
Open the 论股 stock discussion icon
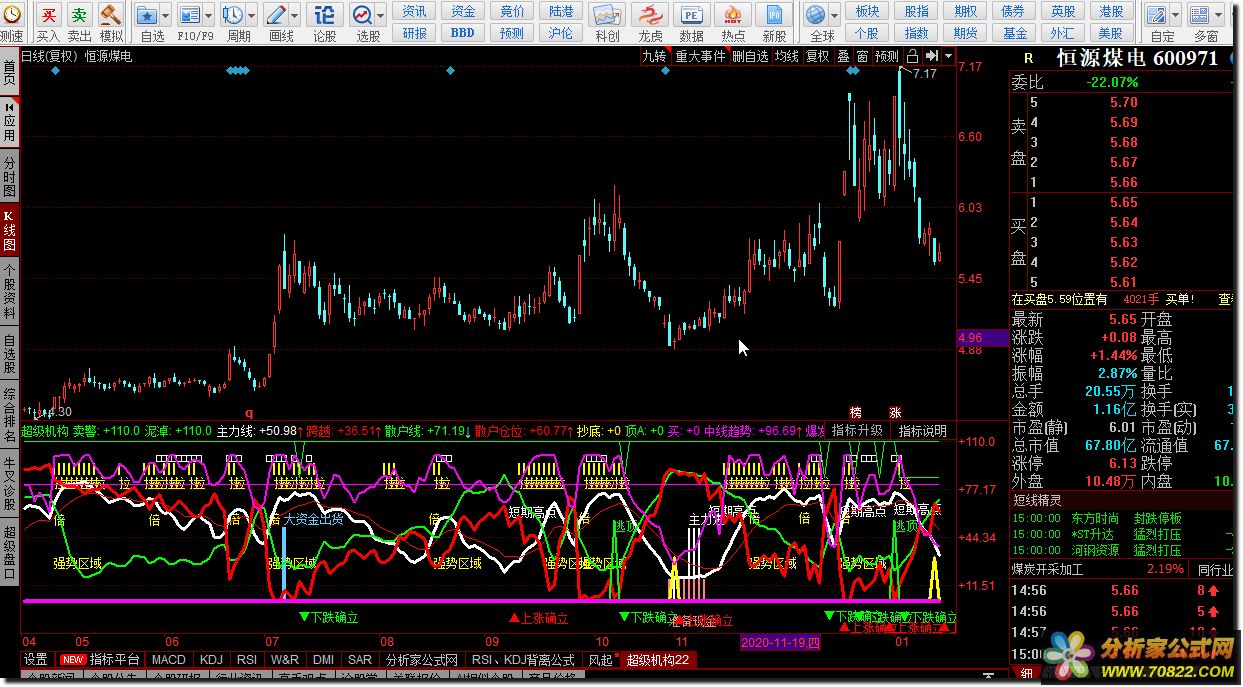click(324, 16)
